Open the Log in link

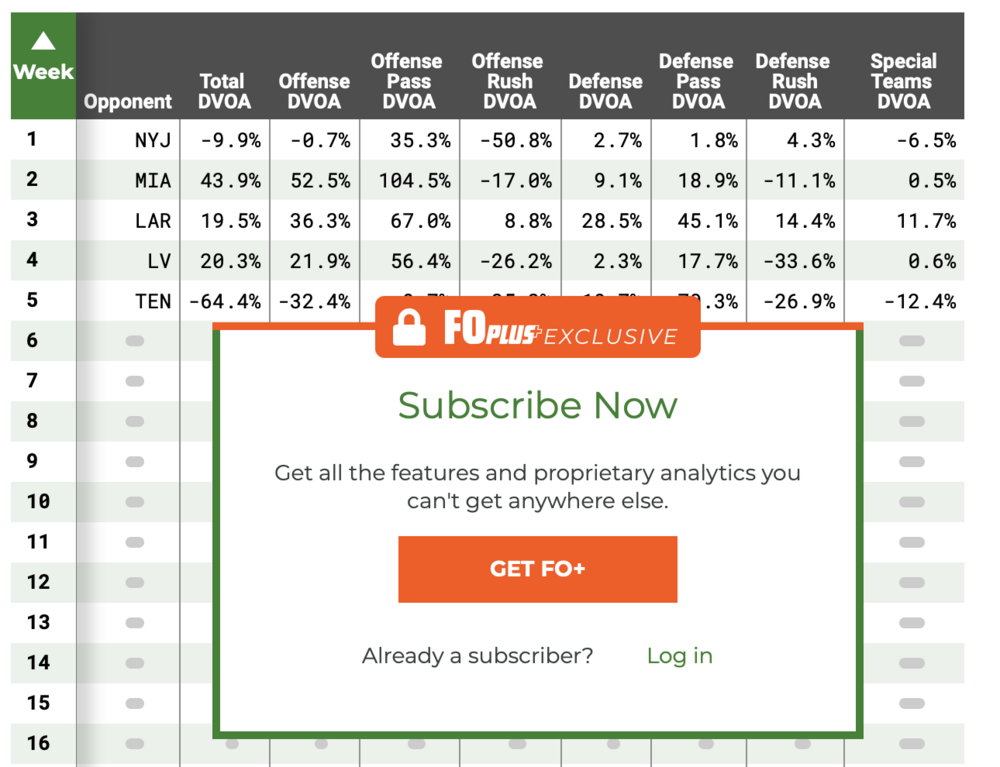tap(679, 656)
